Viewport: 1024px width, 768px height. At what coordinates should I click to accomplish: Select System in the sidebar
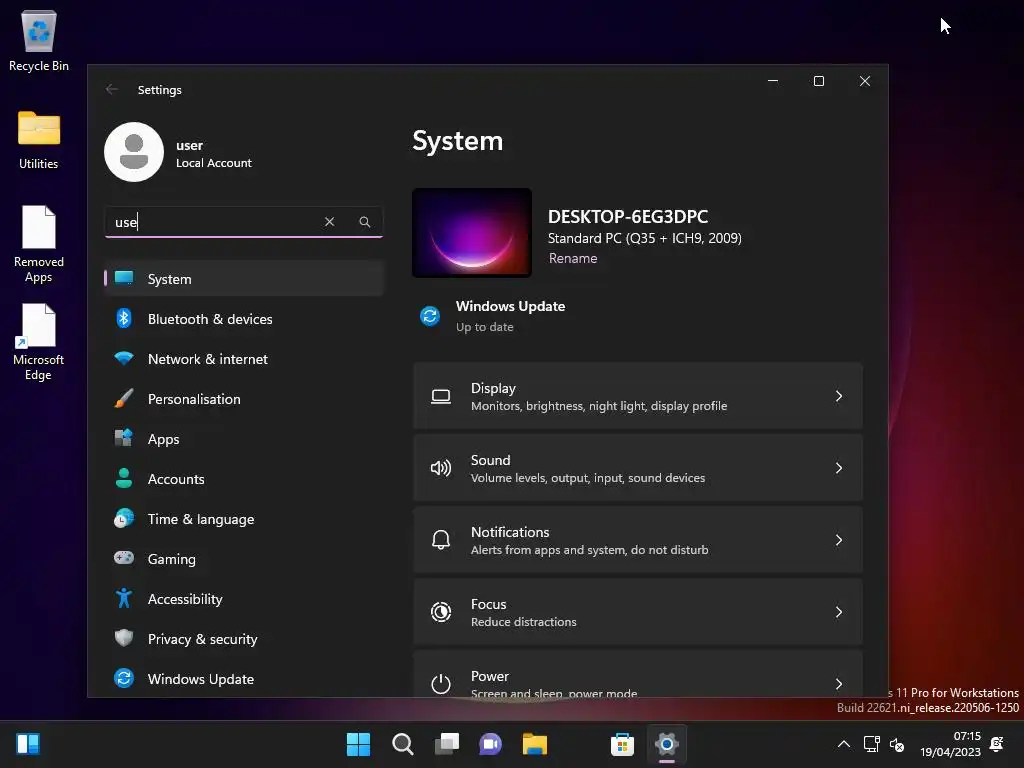(244, 279)
